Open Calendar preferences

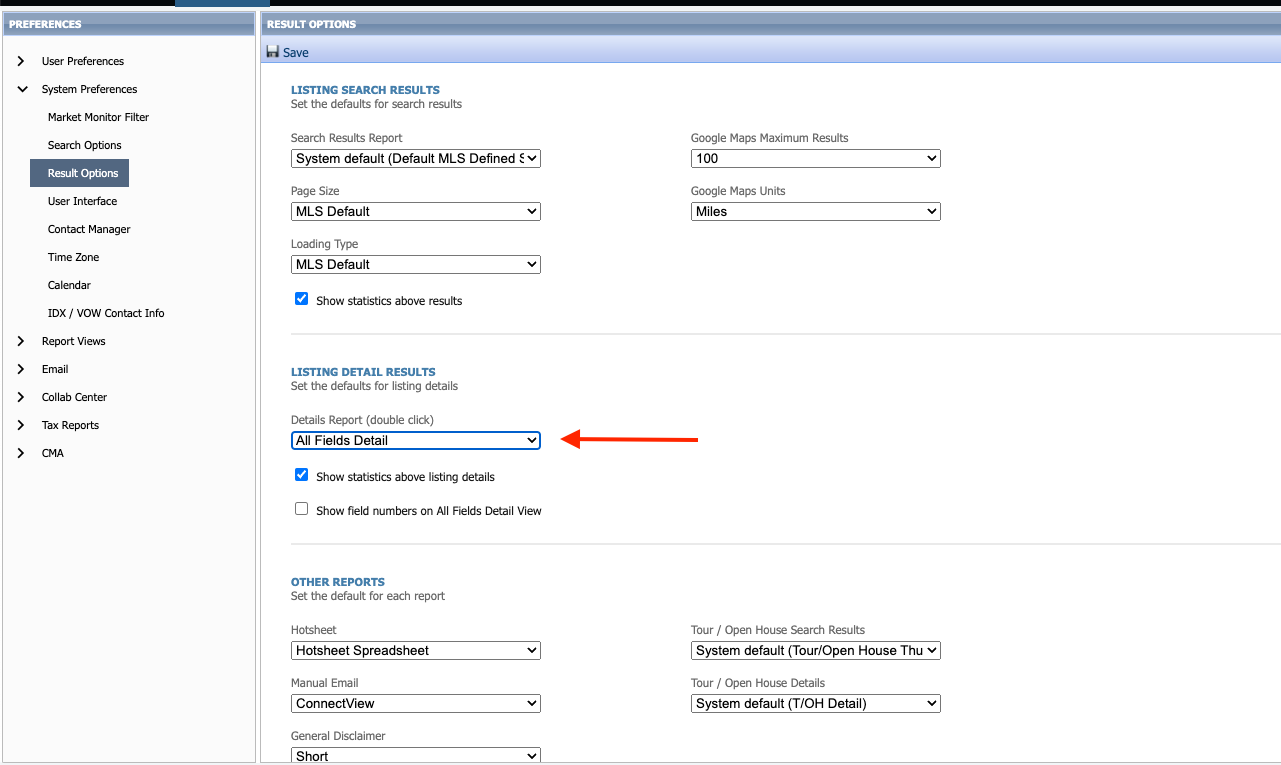(x=69, y=285)
